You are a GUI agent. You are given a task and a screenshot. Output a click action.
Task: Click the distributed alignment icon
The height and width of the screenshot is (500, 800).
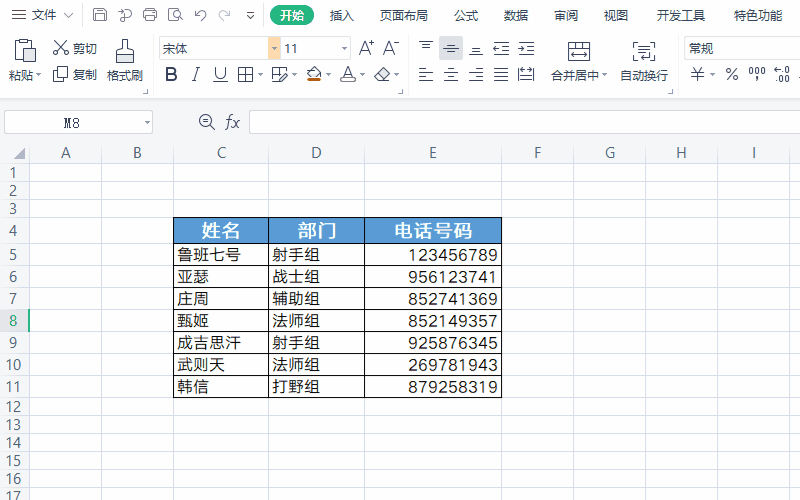click(x=526, y=75)
